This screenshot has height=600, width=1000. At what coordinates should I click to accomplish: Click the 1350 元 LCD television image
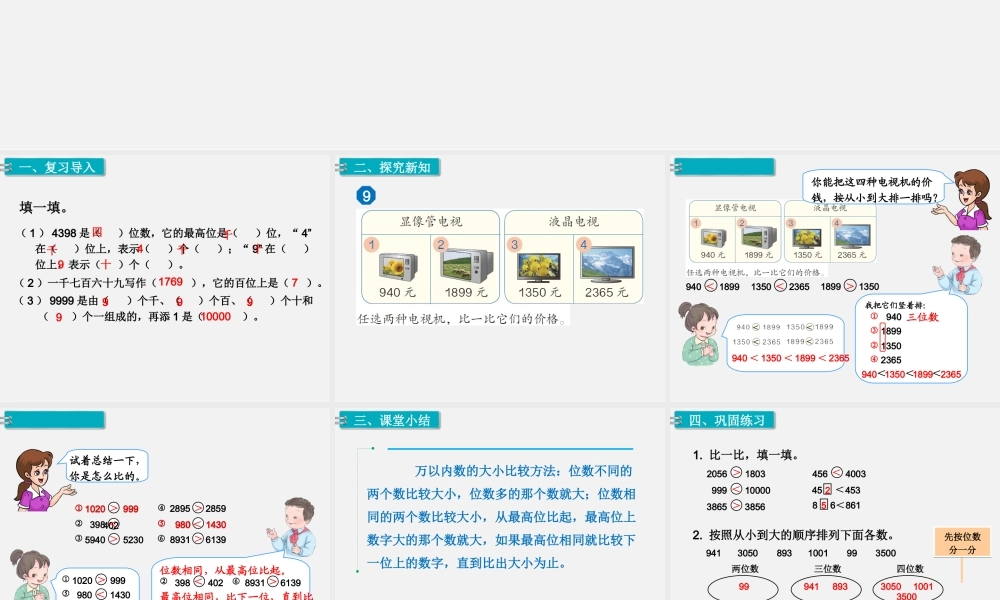tap(539, 265)
